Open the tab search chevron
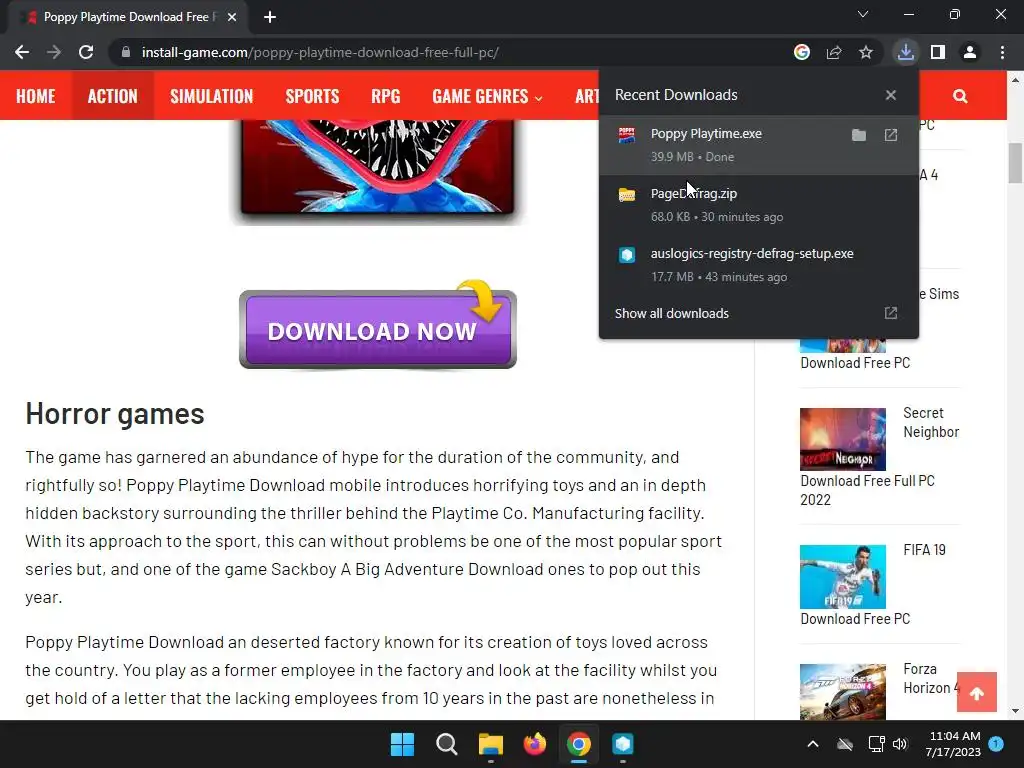 point(863,14)
